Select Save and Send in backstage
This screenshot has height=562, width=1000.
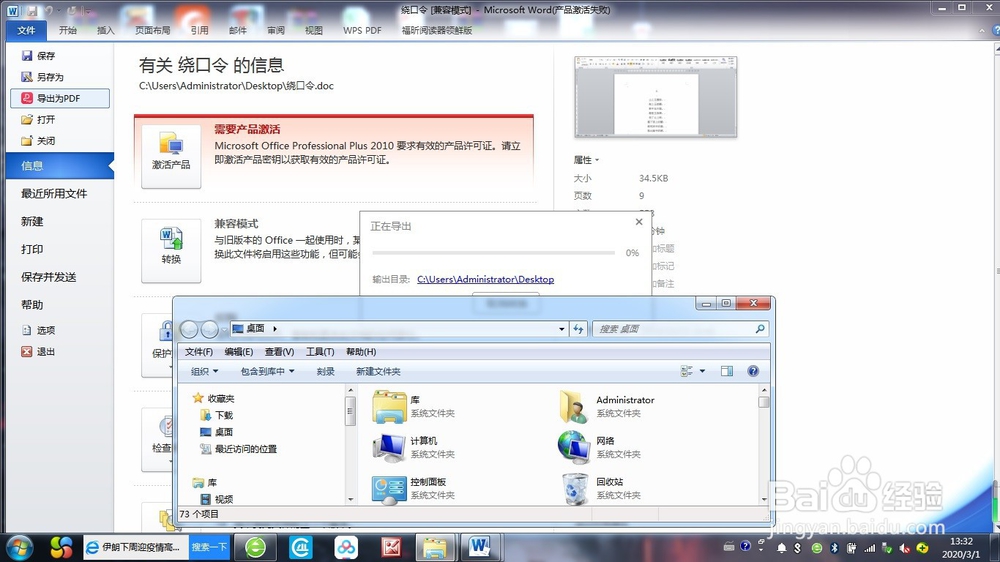click(48, 277)
